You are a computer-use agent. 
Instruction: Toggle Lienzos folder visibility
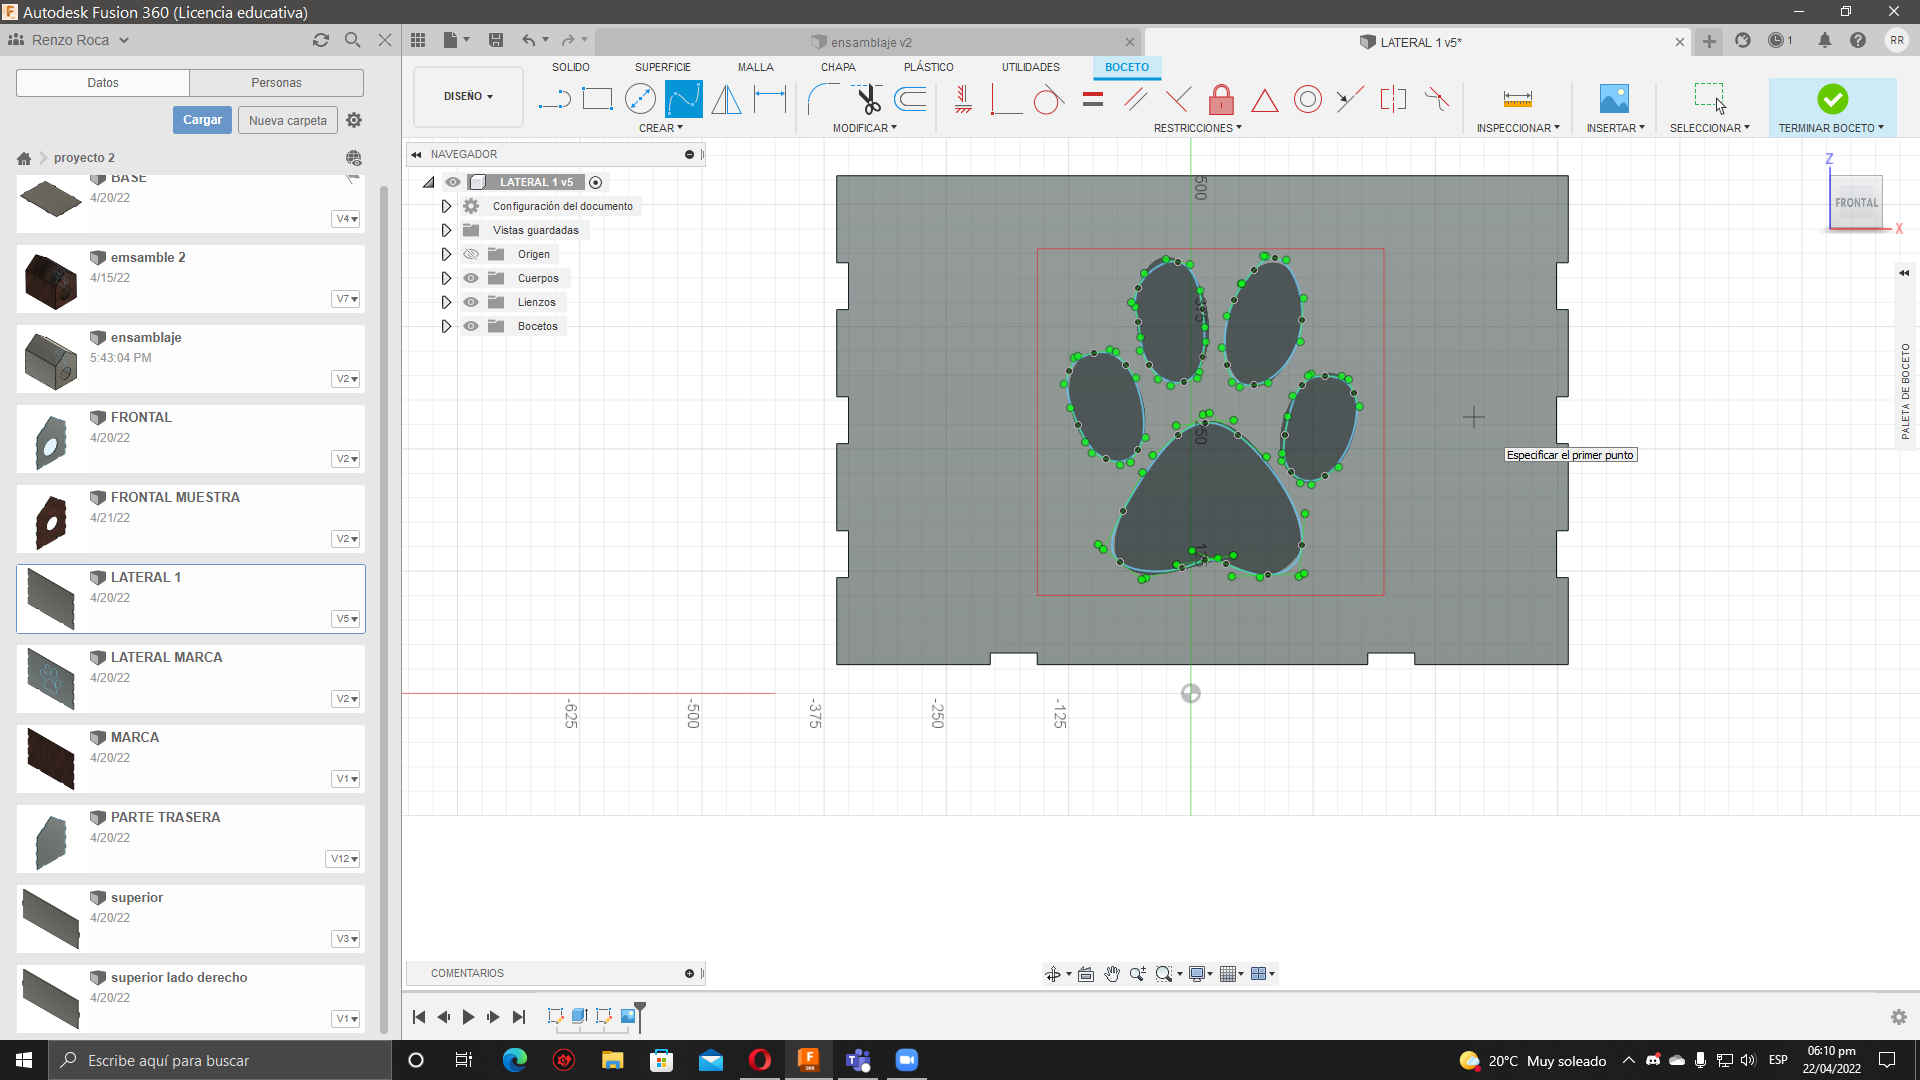click(x=471, y=302)
